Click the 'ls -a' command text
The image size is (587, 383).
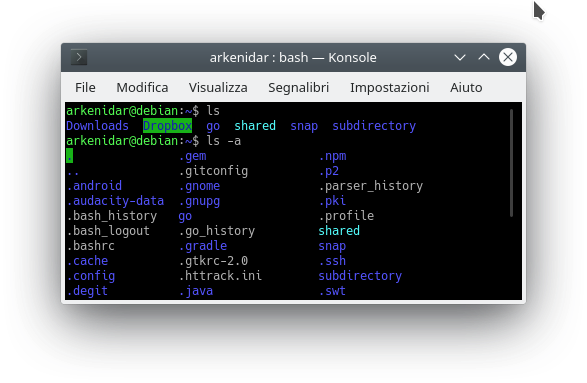(224, 141)
